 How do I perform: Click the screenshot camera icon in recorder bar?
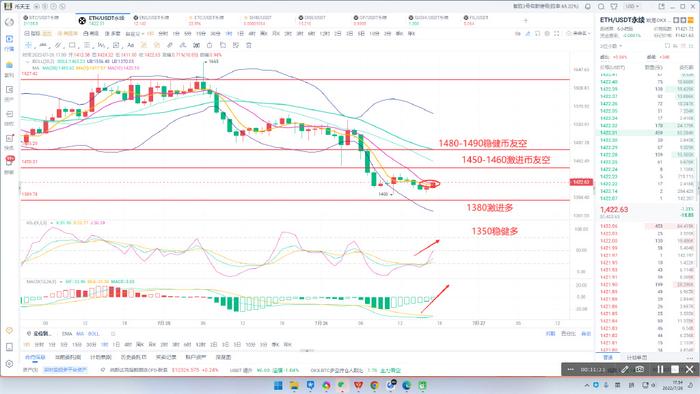(640, 369)
